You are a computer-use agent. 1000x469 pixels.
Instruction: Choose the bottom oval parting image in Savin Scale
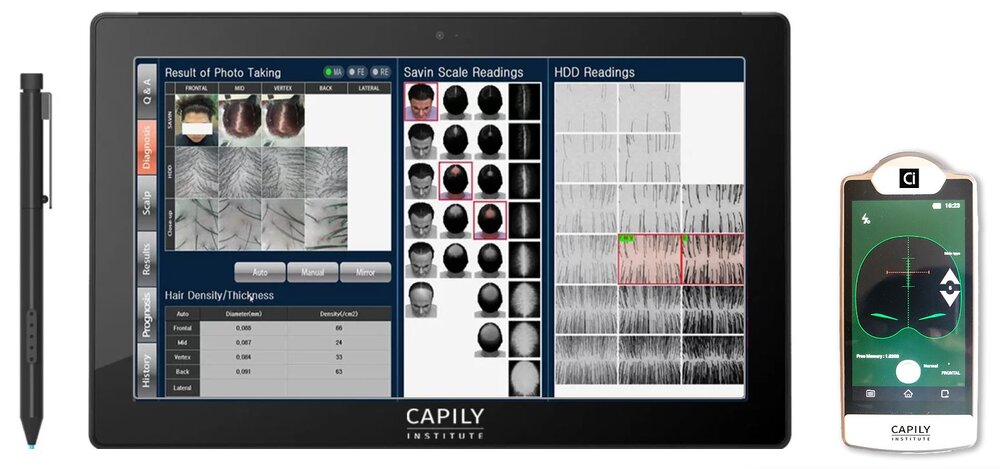tap(524, 378)
